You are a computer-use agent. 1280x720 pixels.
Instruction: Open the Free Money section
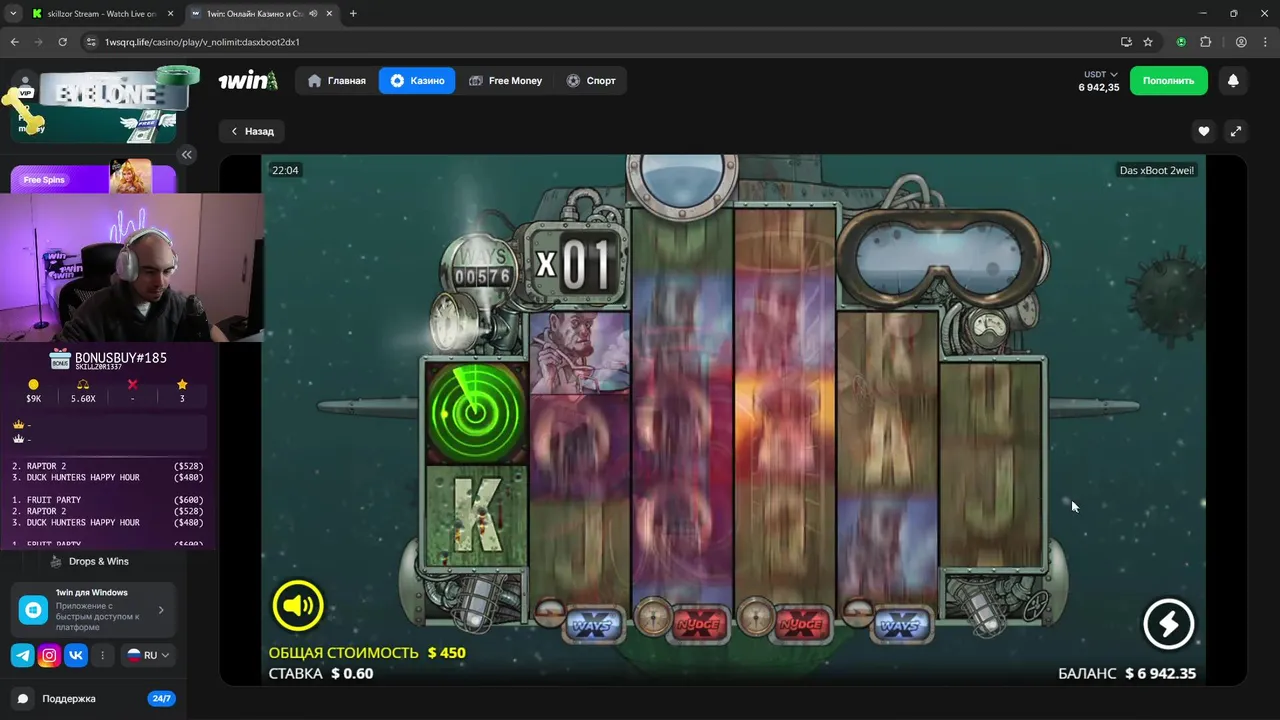point(505,81)
